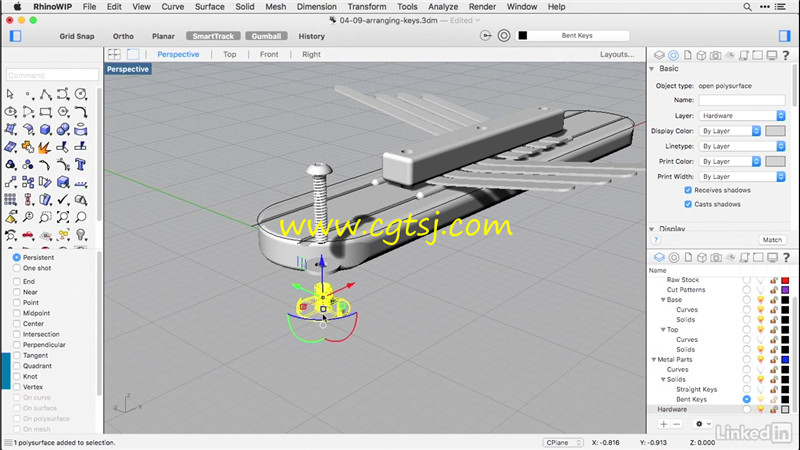Screen dimensions: 800x450
Task: Open the layer gear options menu
Action: (x=703, y=424)
